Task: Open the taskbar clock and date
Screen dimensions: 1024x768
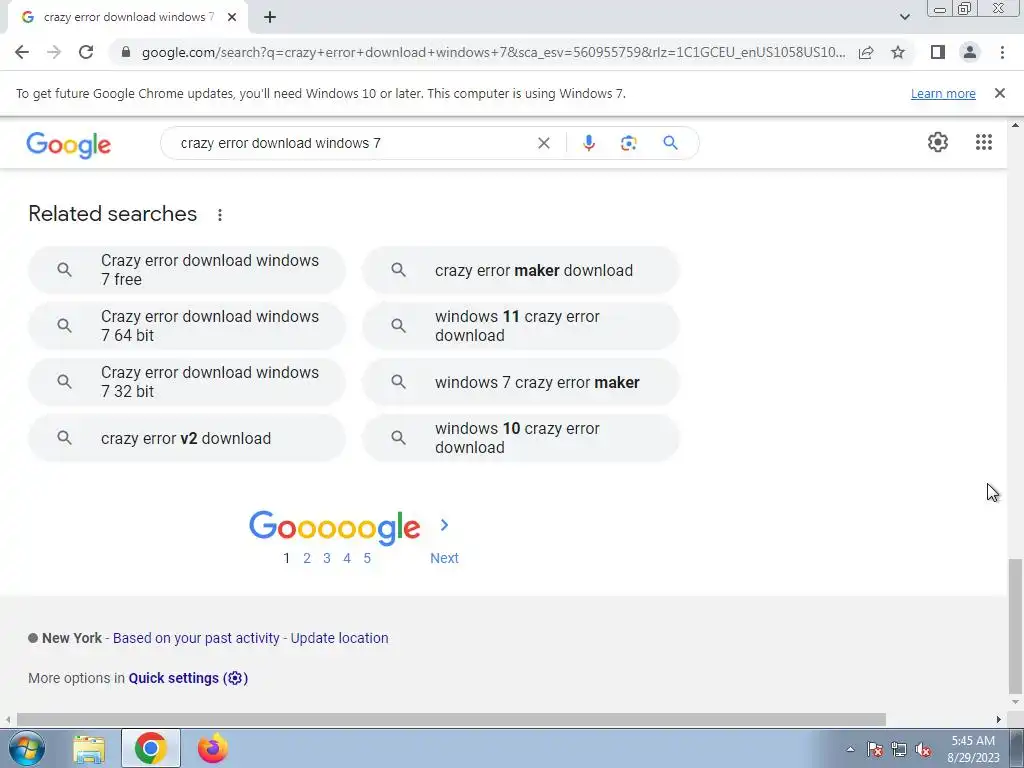Action: tap(973, 749)
